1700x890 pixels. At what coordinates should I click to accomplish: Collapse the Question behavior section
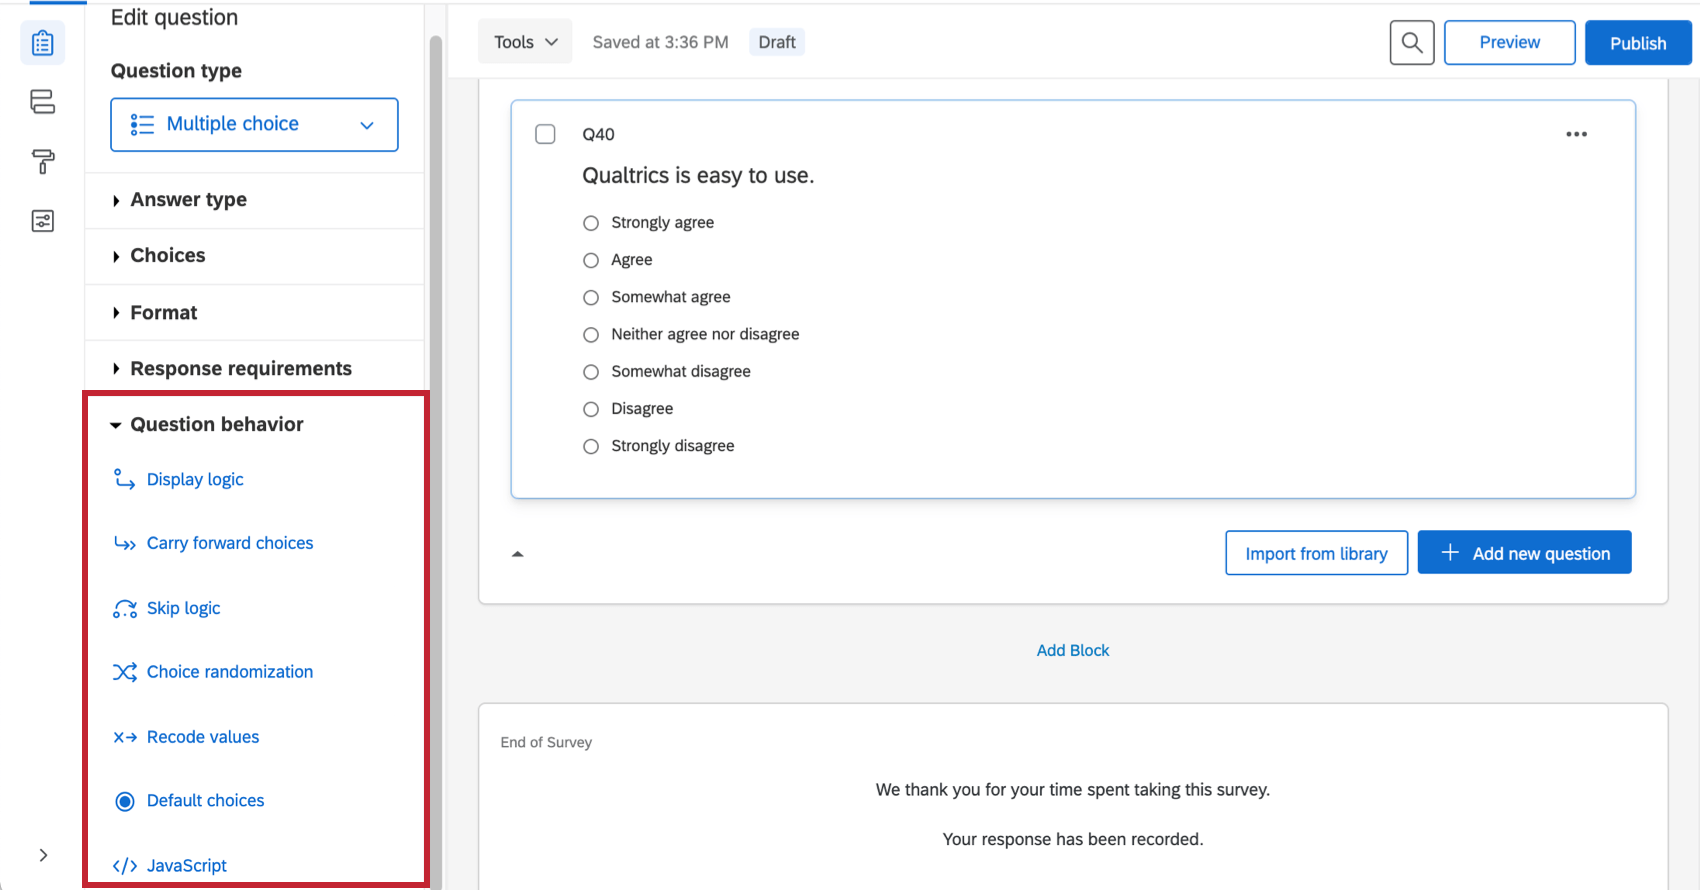(207, 424)
